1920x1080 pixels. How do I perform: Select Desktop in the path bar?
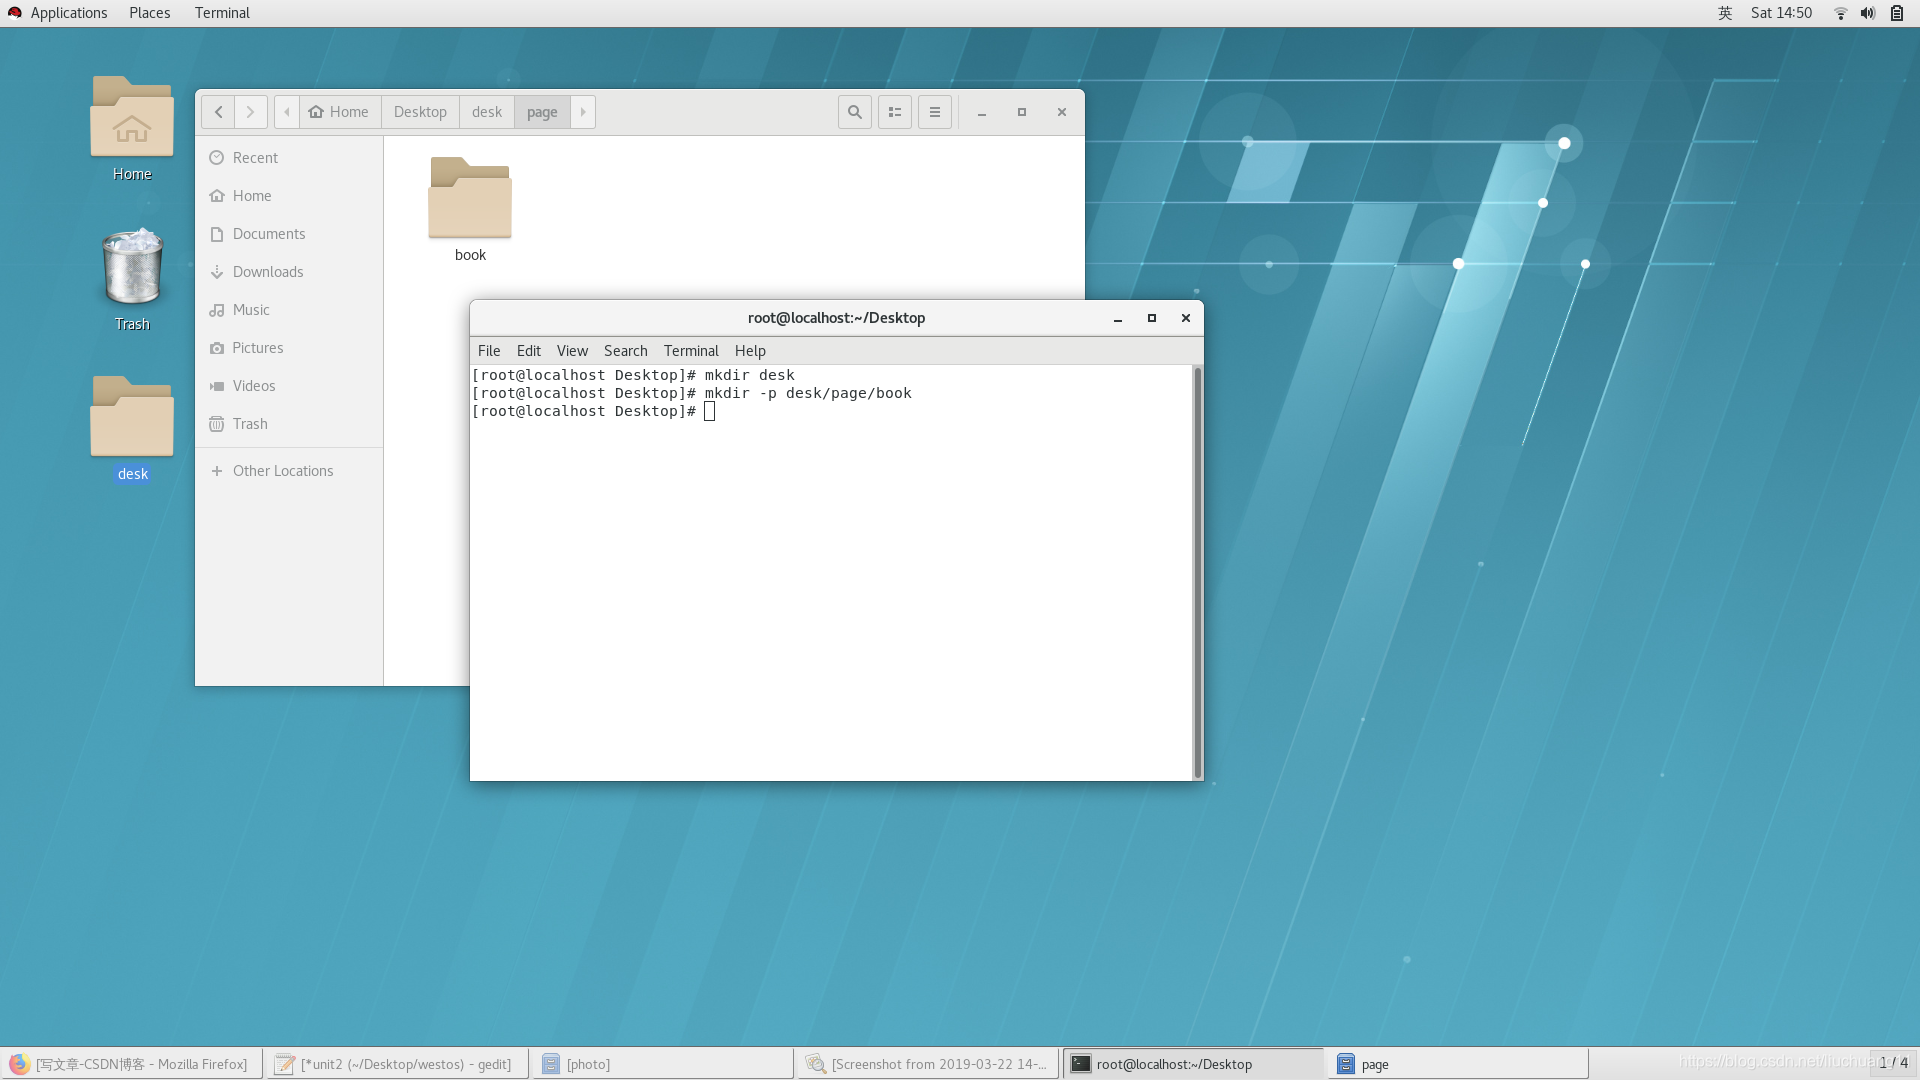420,112
